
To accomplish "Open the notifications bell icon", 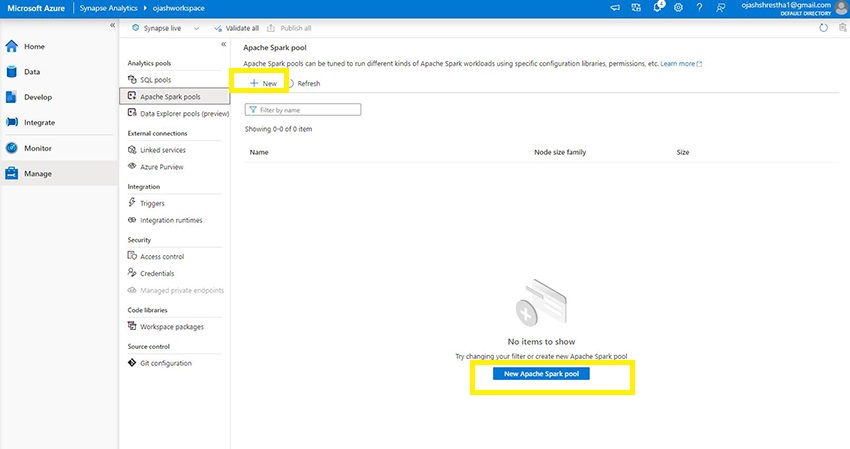I will (658, 8).
